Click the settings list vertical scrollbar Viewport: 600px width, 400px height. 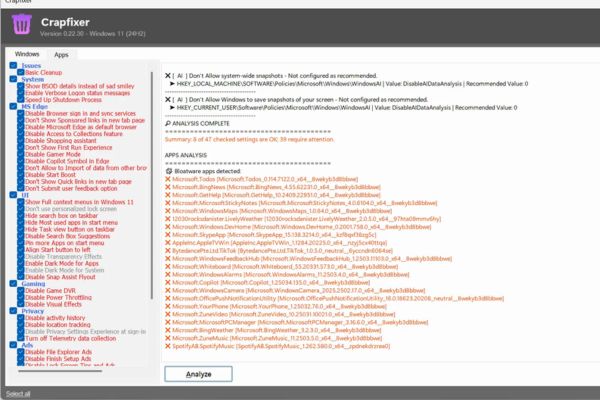[x=152, y=186]
